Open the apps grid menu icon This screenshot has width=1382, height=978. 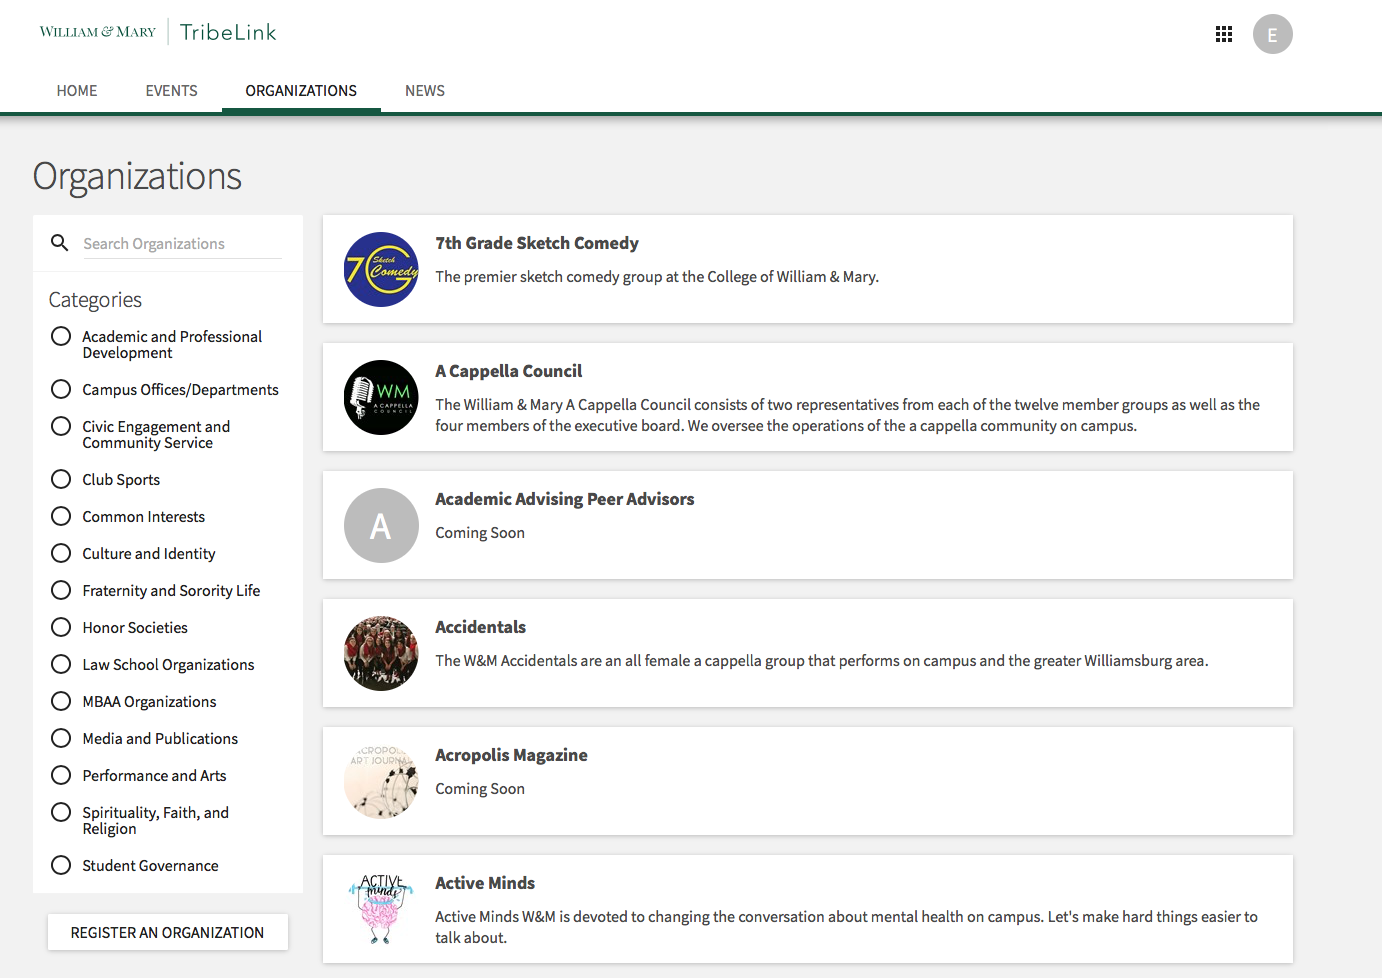1223,34
